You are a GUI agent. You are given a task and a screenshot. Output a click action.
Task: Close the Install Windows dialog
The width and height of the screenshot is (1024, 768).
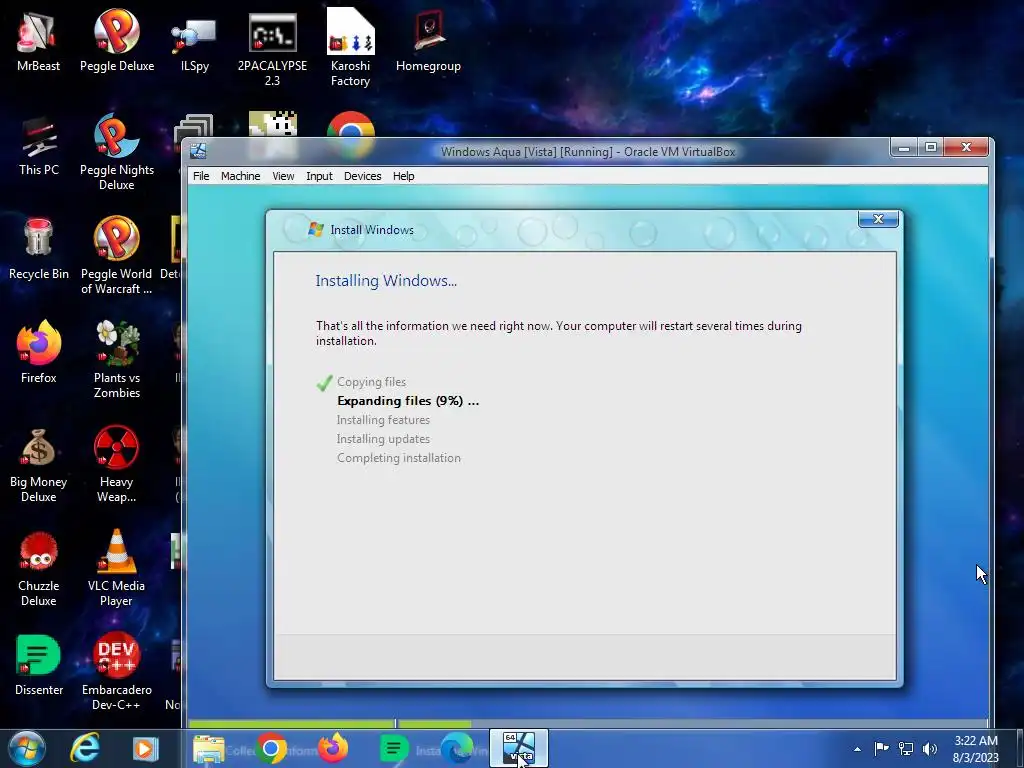click(878, 219)
